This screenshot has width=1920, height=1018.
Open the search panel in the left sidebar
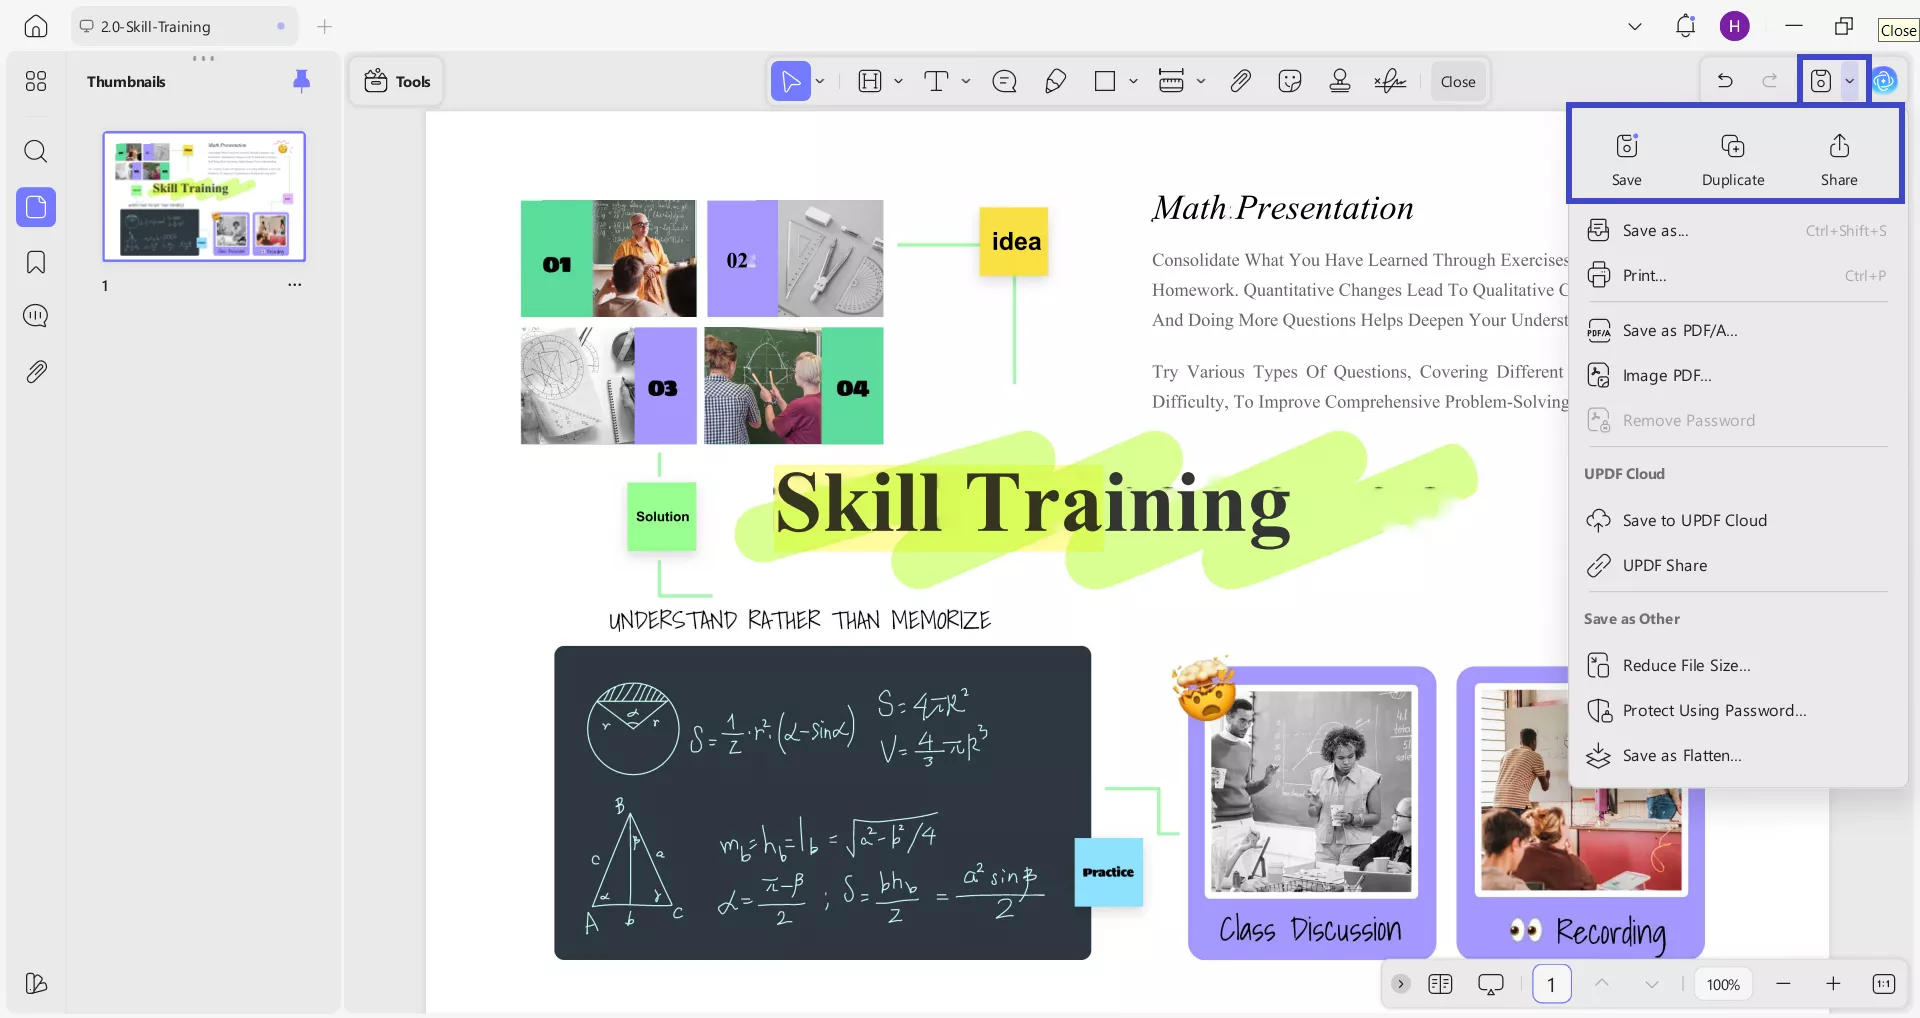pos(36,152)
